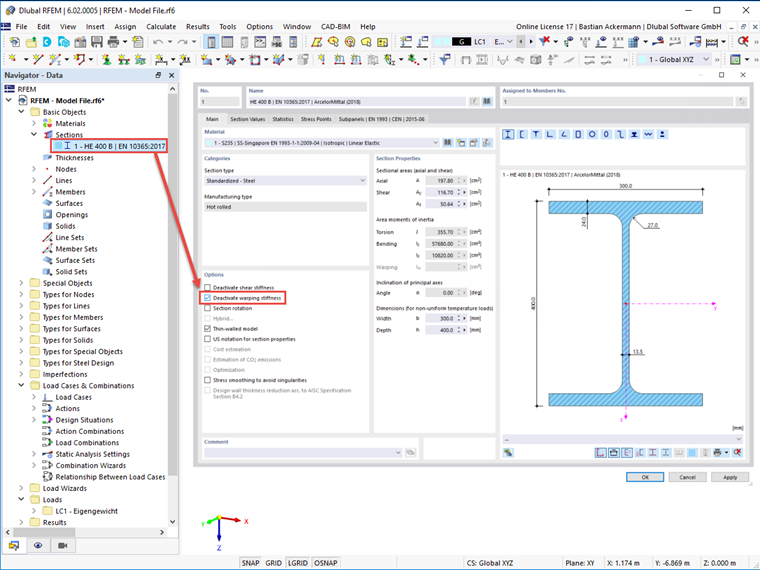Image resolution: width=760 pixels, height=570 pixels.
Task: Click the OK button
Action: (645, 477)
